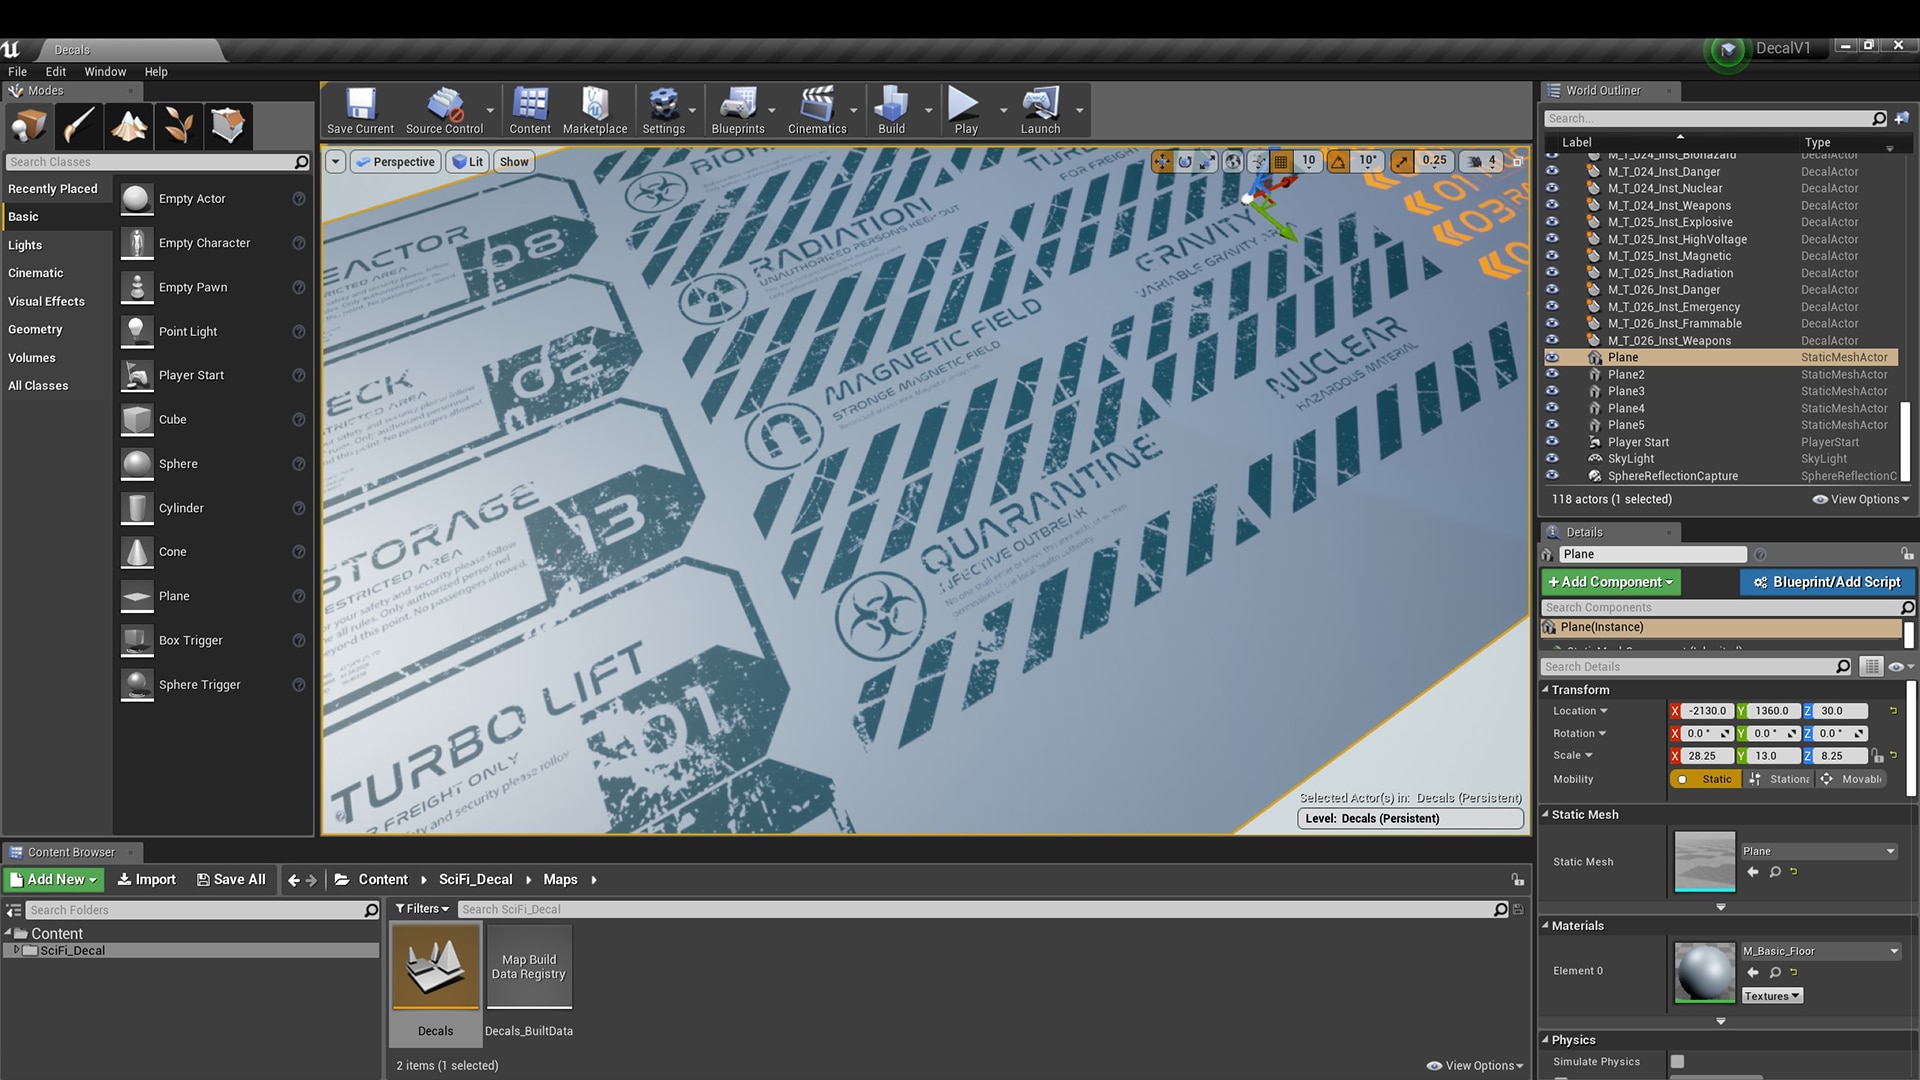Adjust the camera speed control in the viewport

[x=1481, y=161]
